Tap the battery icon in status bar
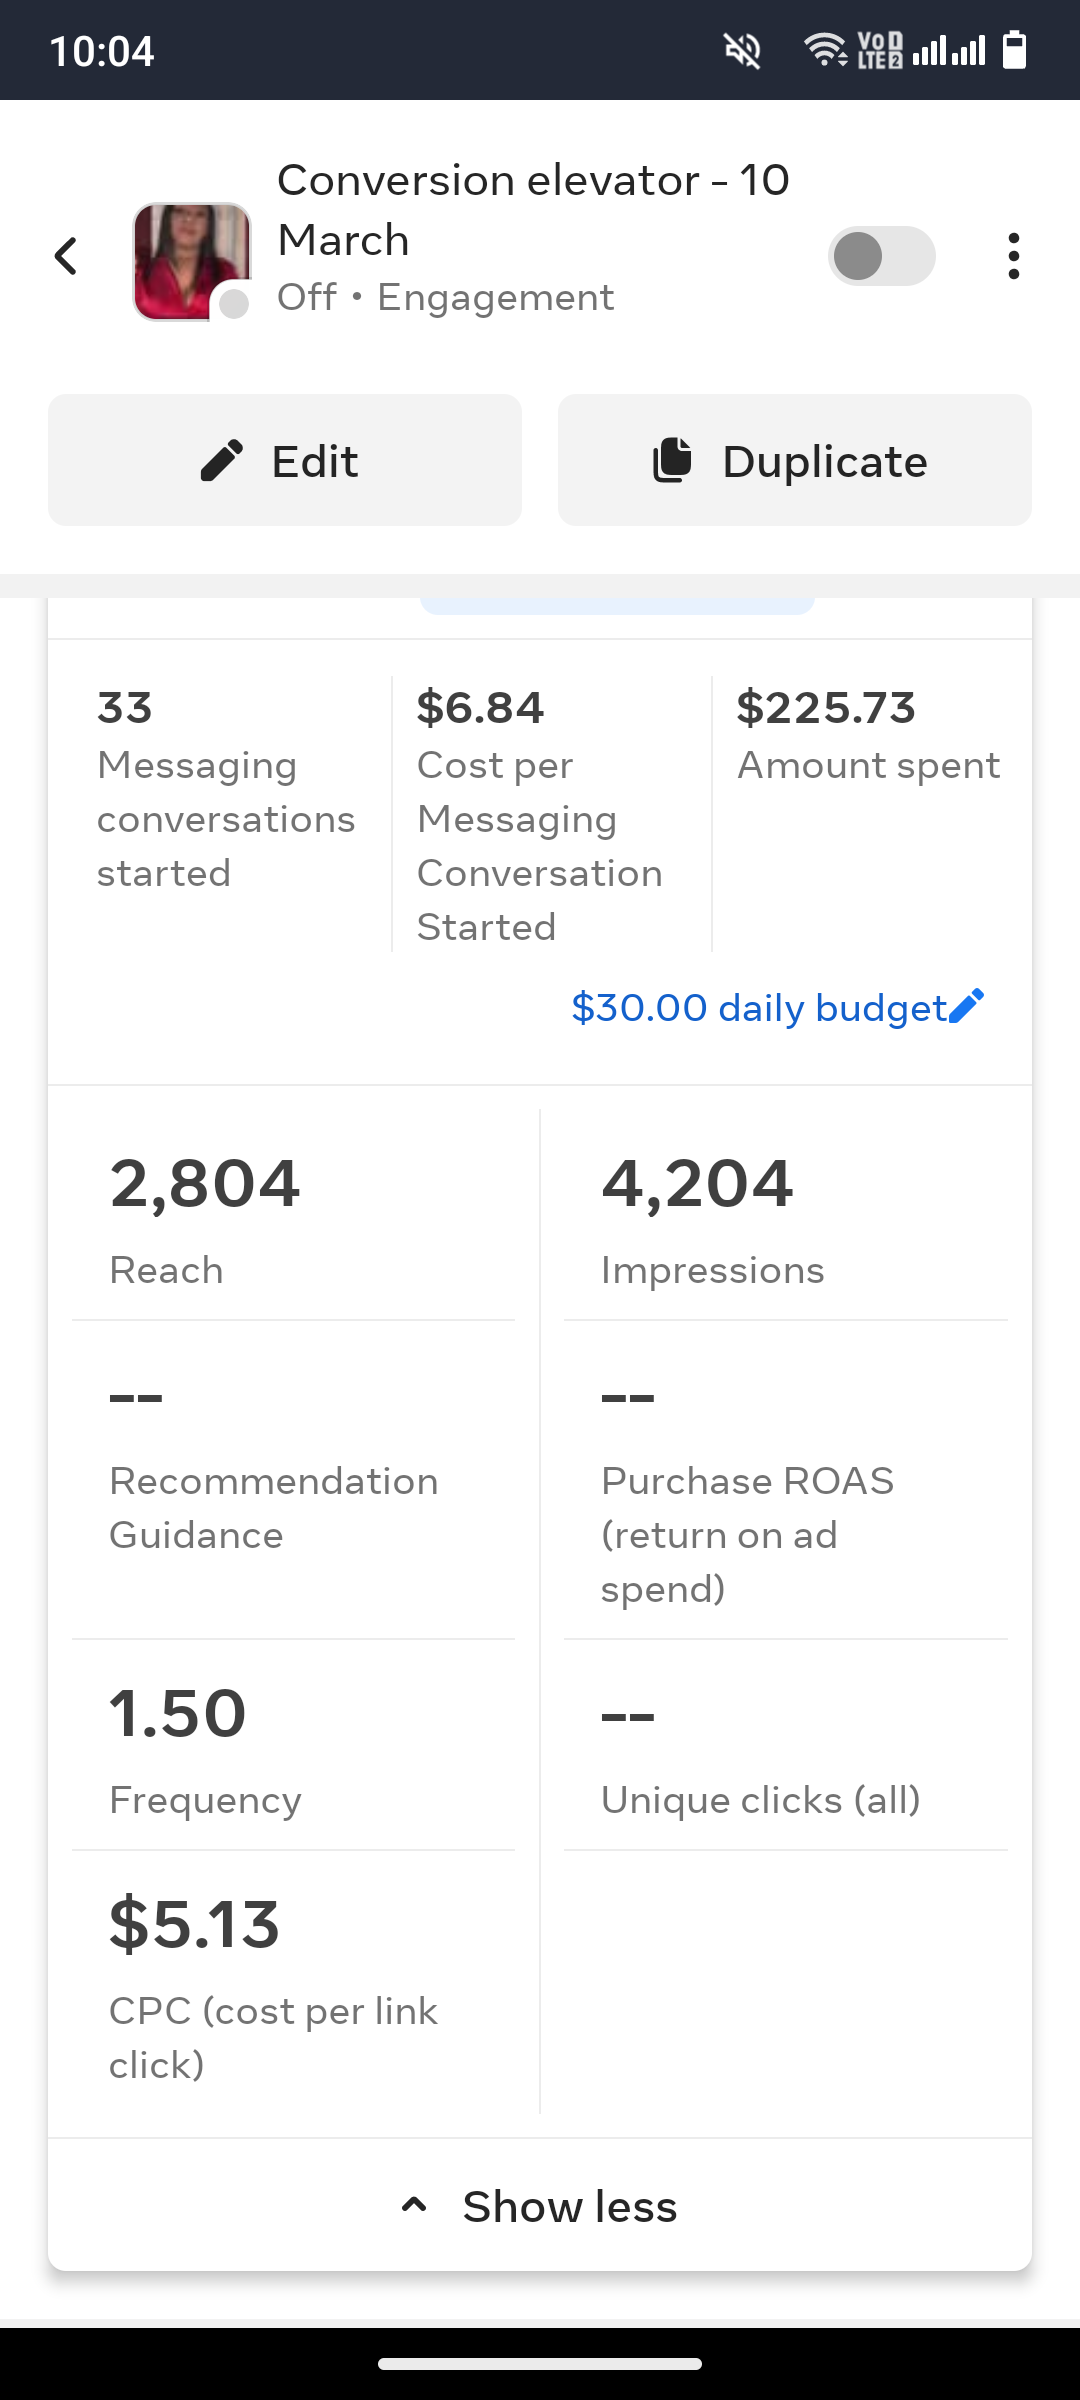The height and width of the screenshot is (2400, 1080). pyautogui.click(x=1014, y=50)
